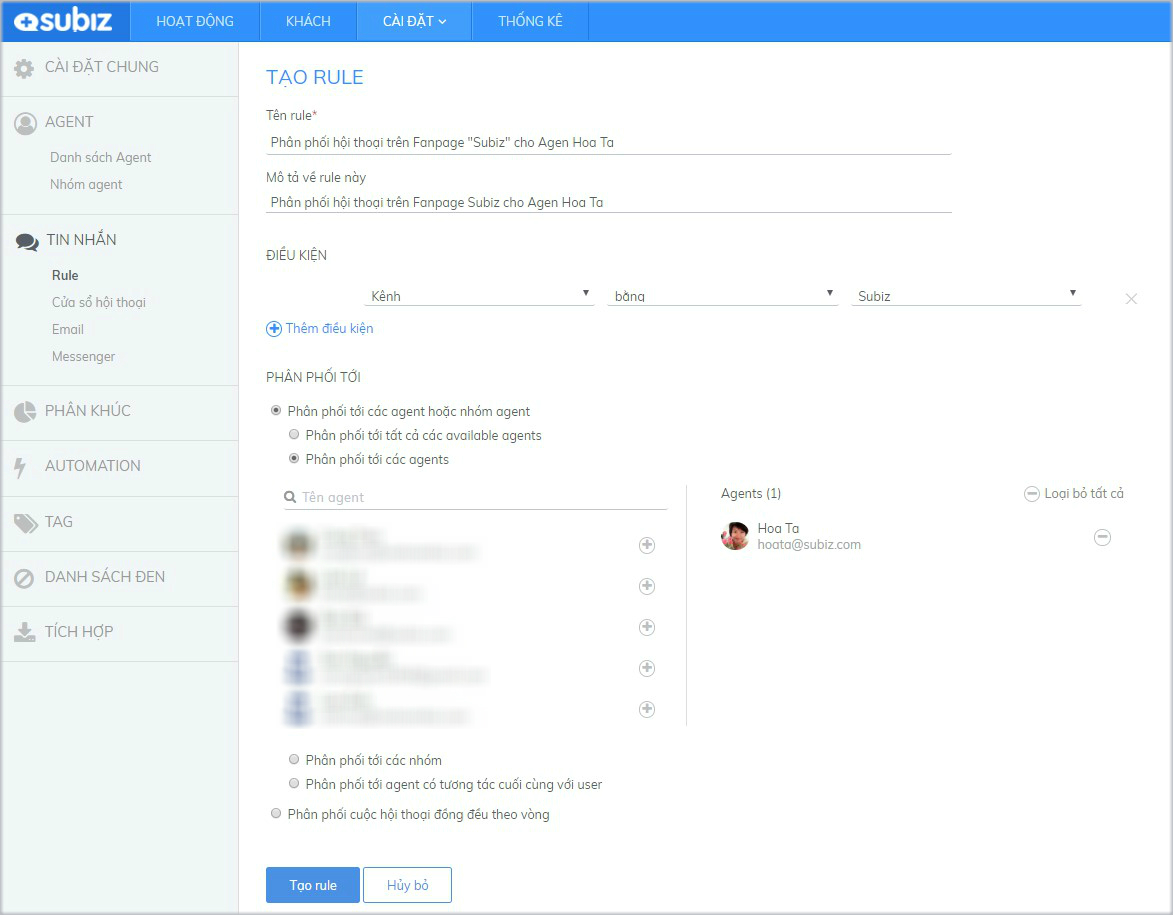Open the CÀI ĐẶT navigation dropdown
Screen dimensions: 1173x915
click(413, 20)
